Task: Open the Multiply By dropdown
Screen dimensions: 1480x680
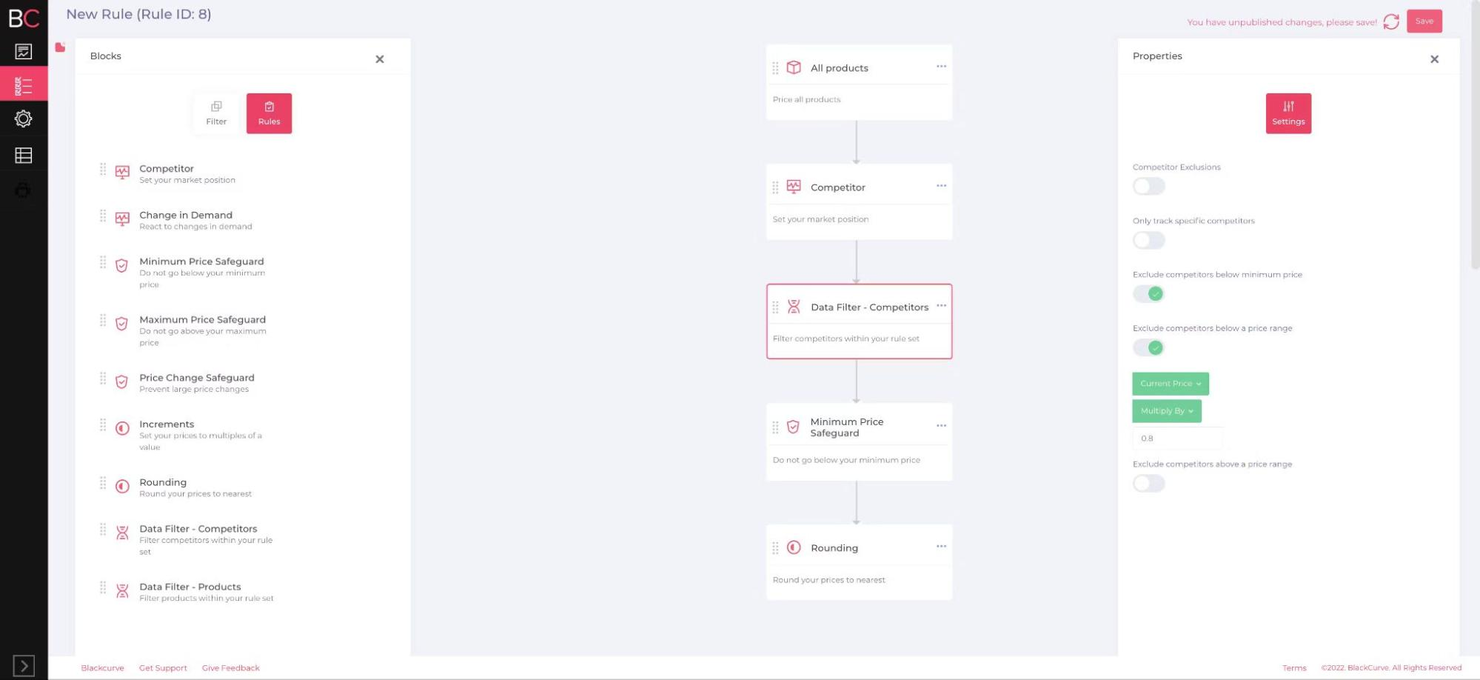Action: pyautogui.click(x=1166, y=410)
